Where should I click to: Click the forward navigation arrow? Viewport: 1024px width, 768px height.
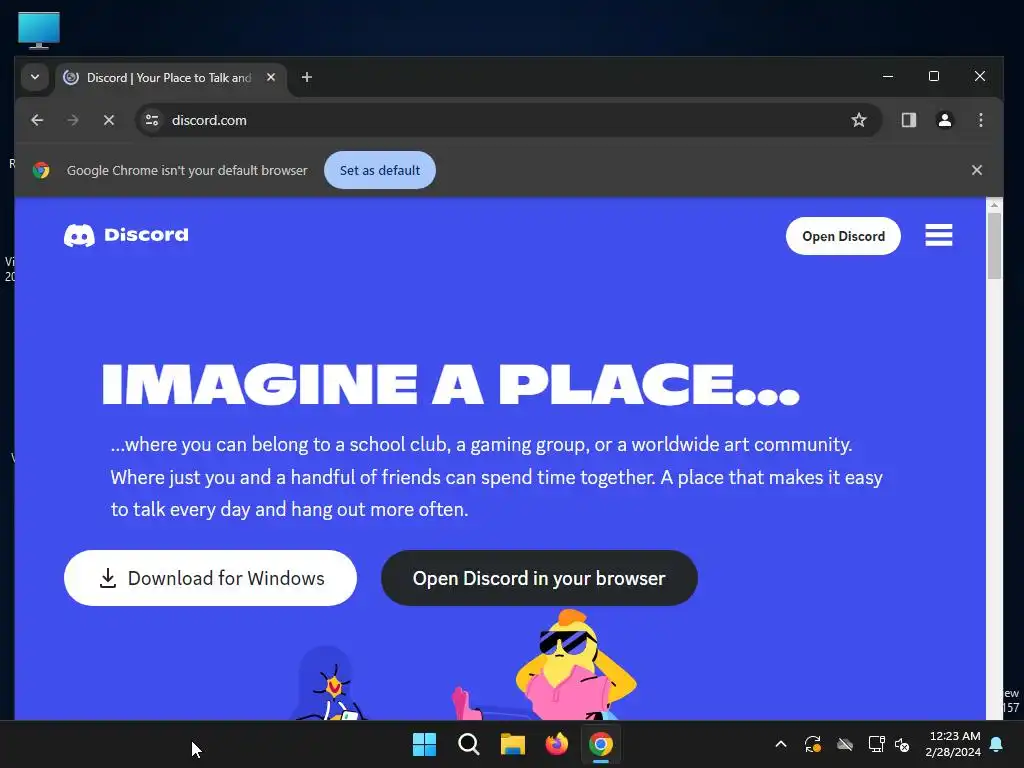pos(72,120)
